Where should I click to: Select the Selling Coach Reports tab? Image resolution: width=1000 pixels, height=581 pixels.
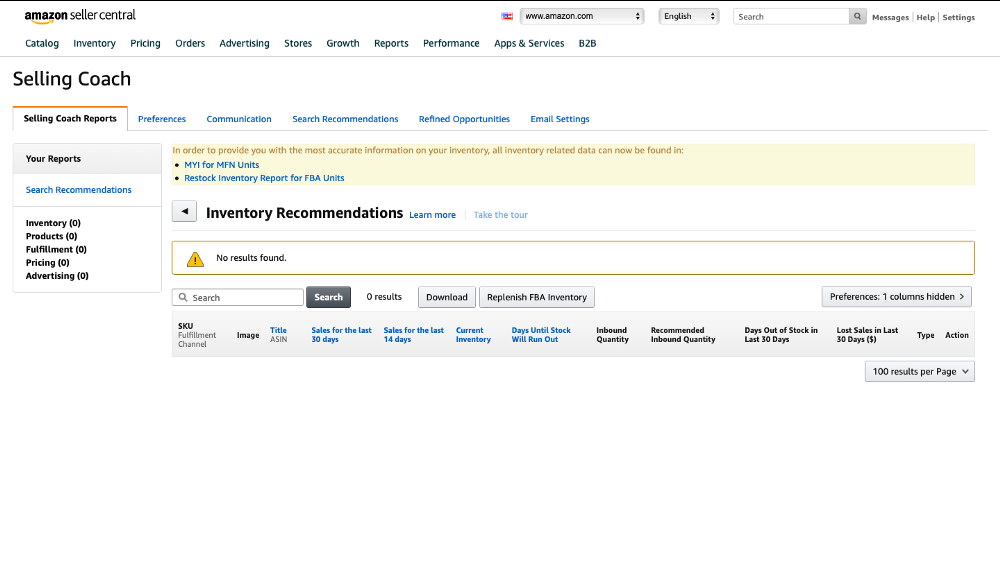(70, 119)
